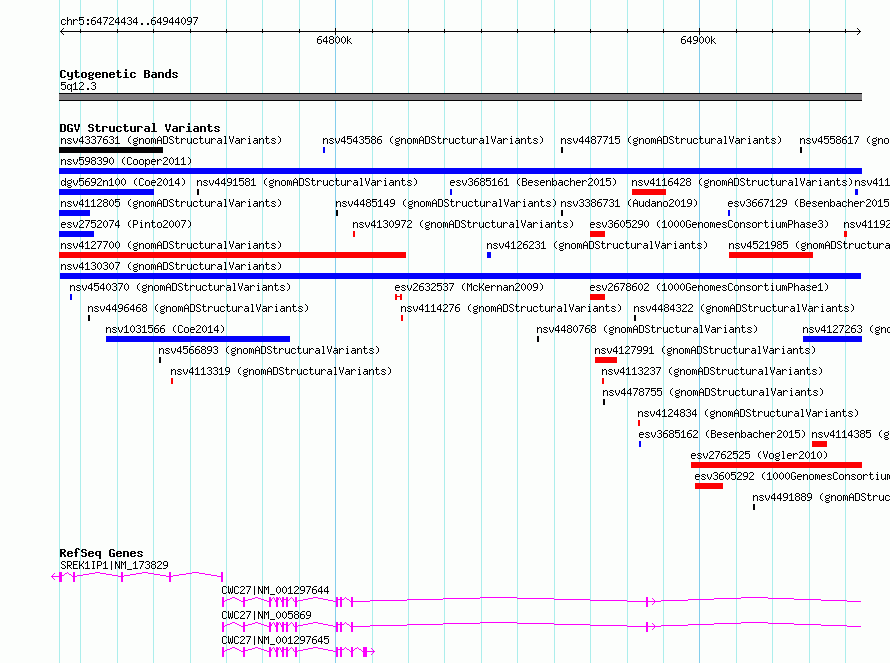Open esv2752074 (Pinto2007) variant

click(126, 224)
